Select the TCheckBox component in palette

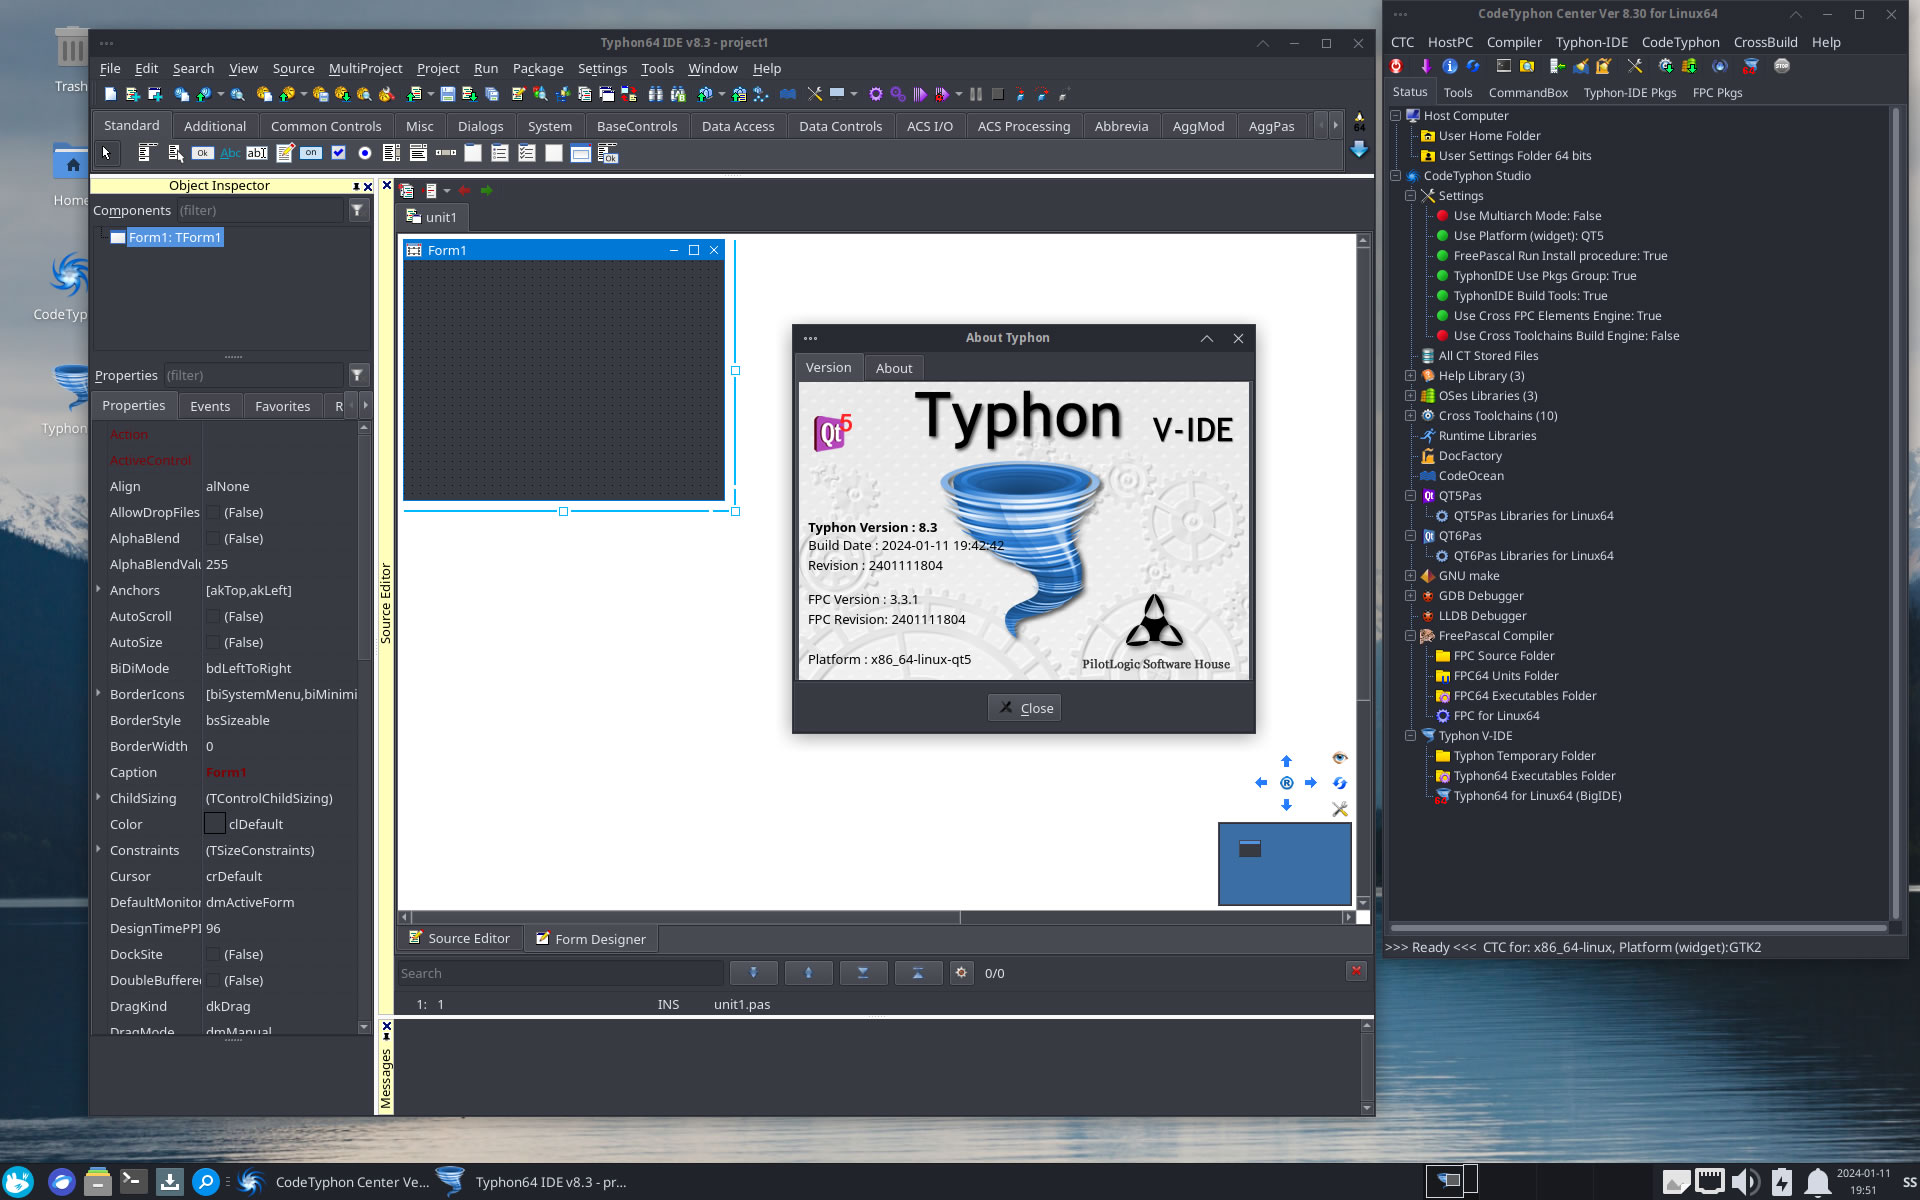pyautogui.click(x=338, y=153)
